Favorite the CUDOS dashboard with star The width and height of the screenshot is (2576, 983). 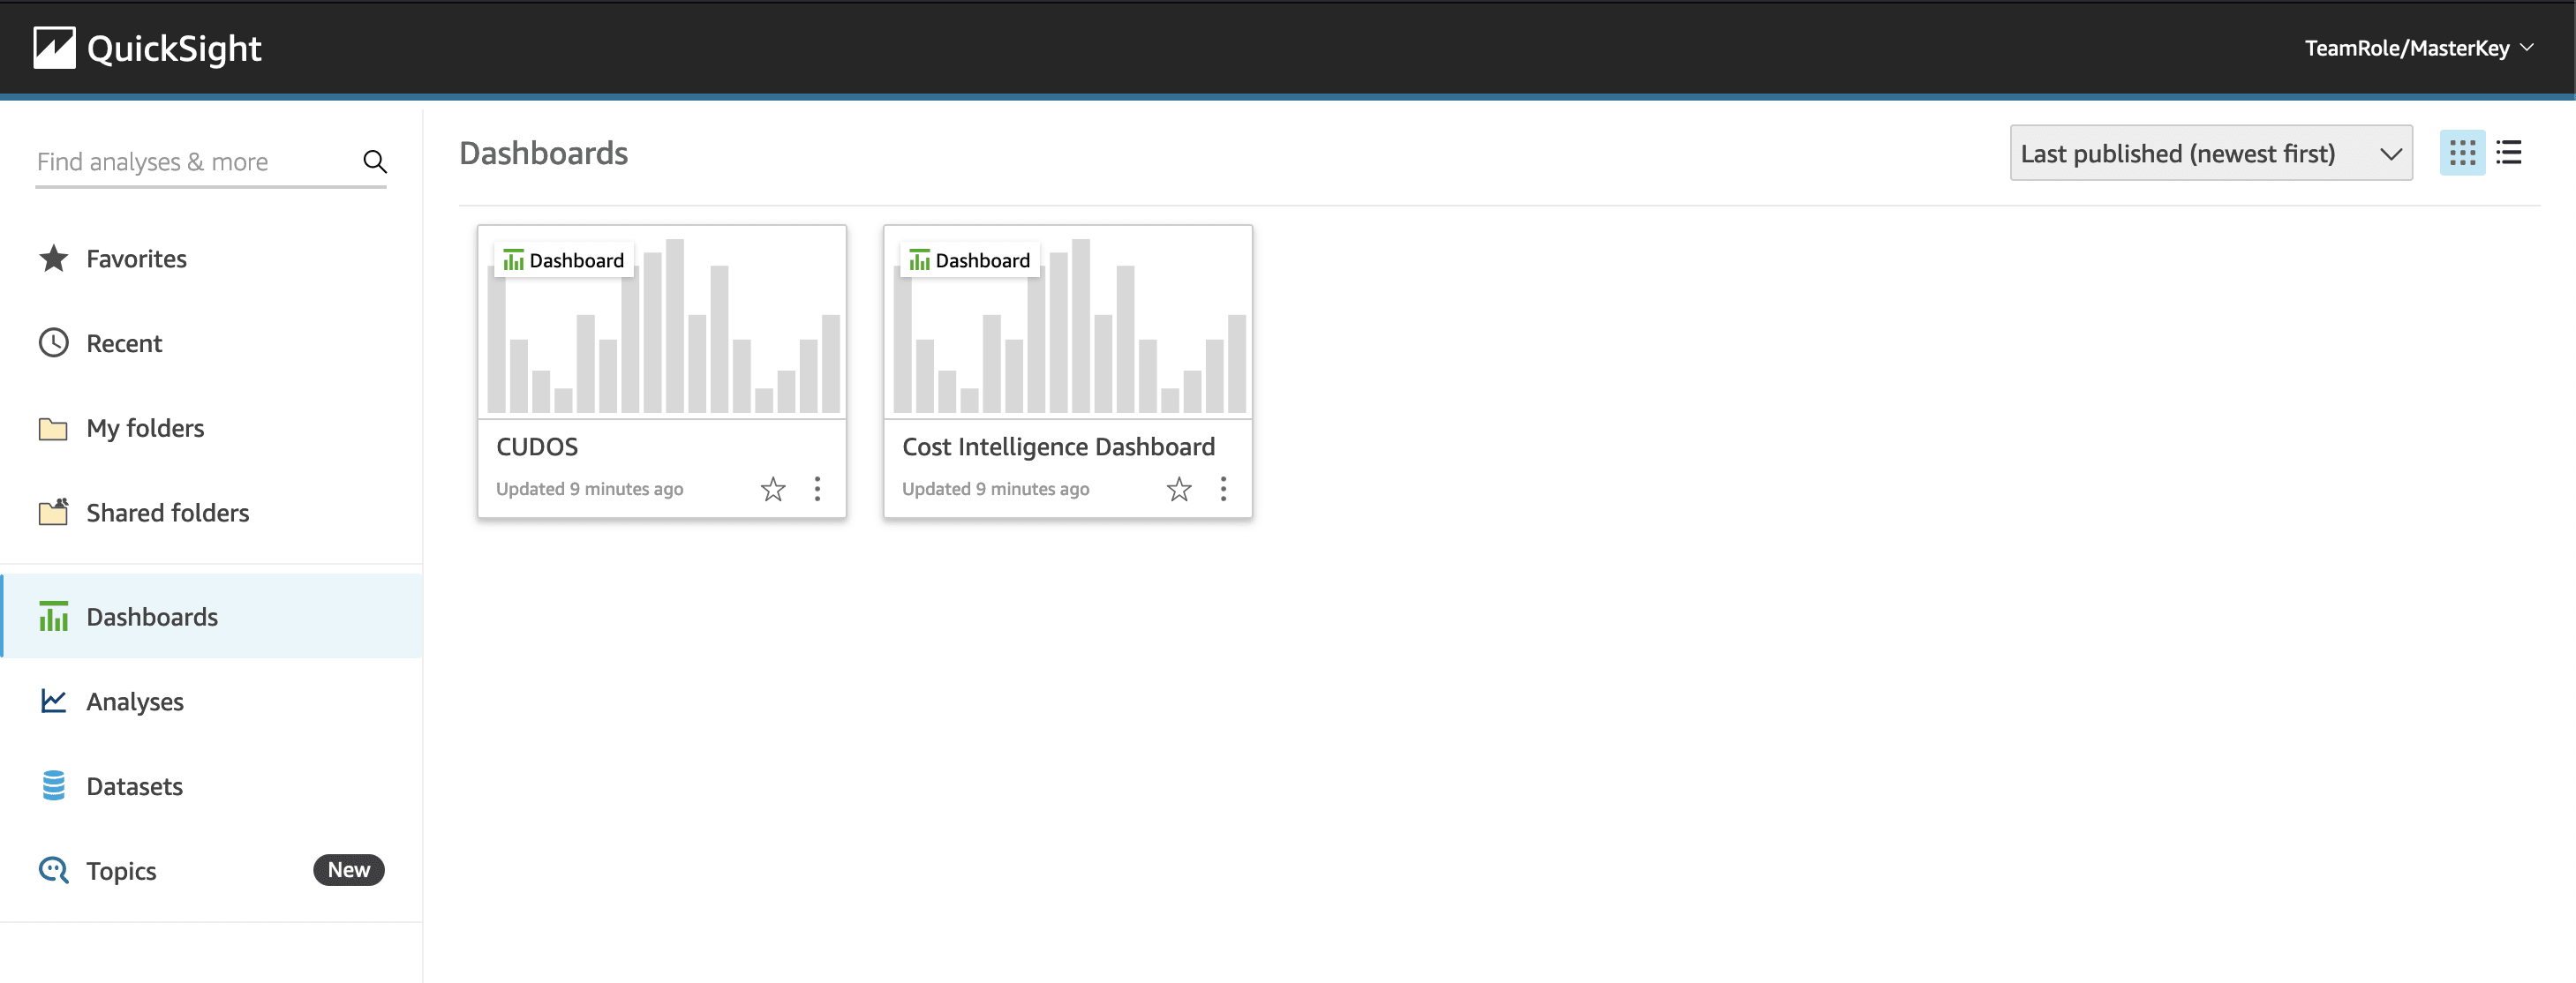773,489
